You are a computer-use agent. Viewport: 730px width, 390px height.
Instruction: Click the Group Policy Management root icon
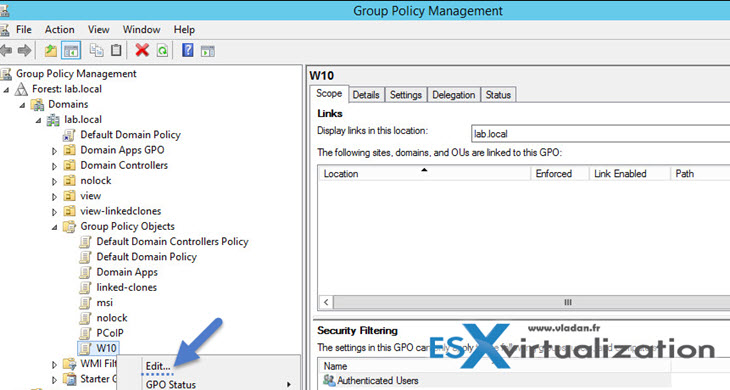point(6,74)
